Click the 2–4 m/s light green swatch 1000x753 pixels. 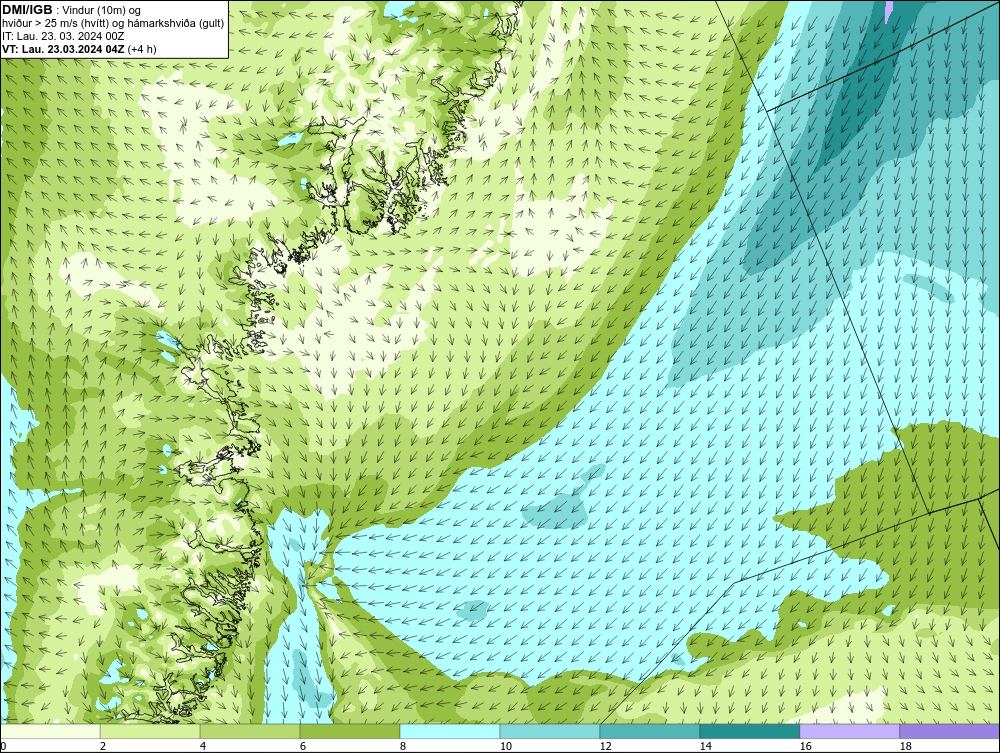pos(150,731)
